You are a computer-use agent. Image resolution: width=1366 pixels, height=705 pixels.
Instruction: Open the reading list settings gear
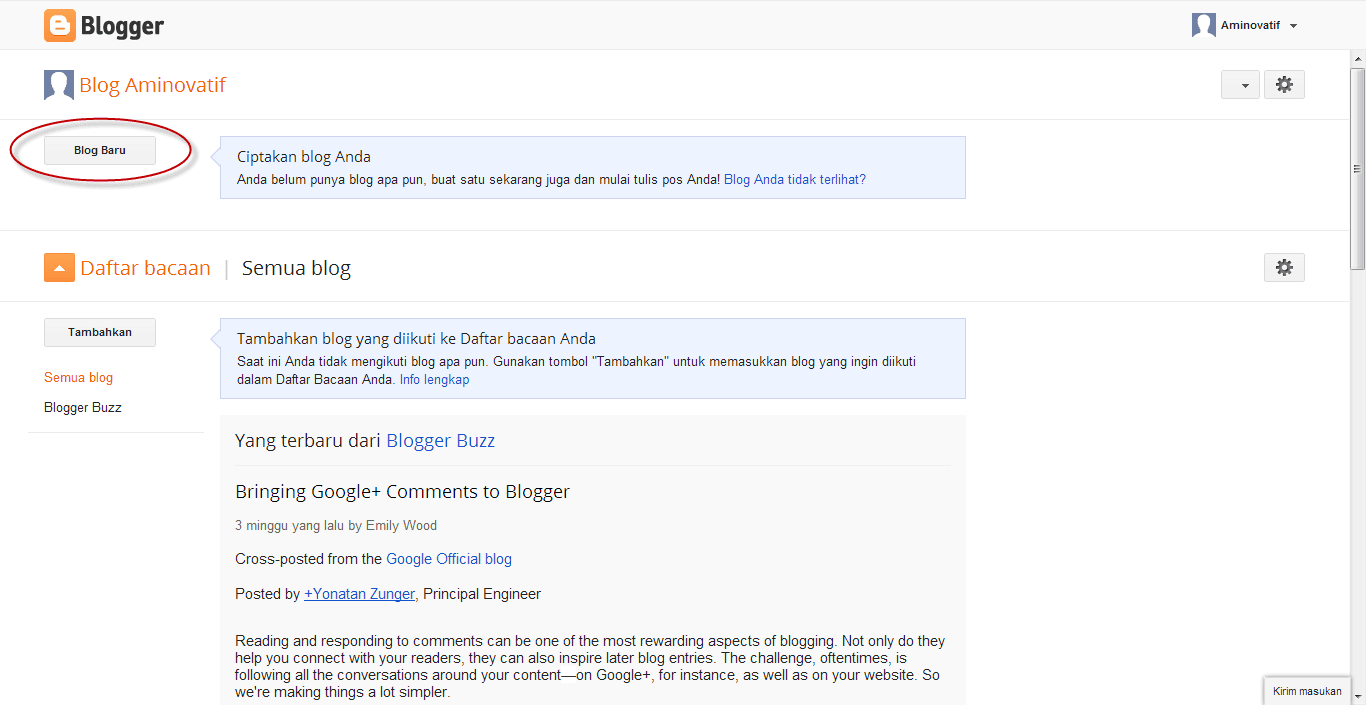click(1284, 268)
